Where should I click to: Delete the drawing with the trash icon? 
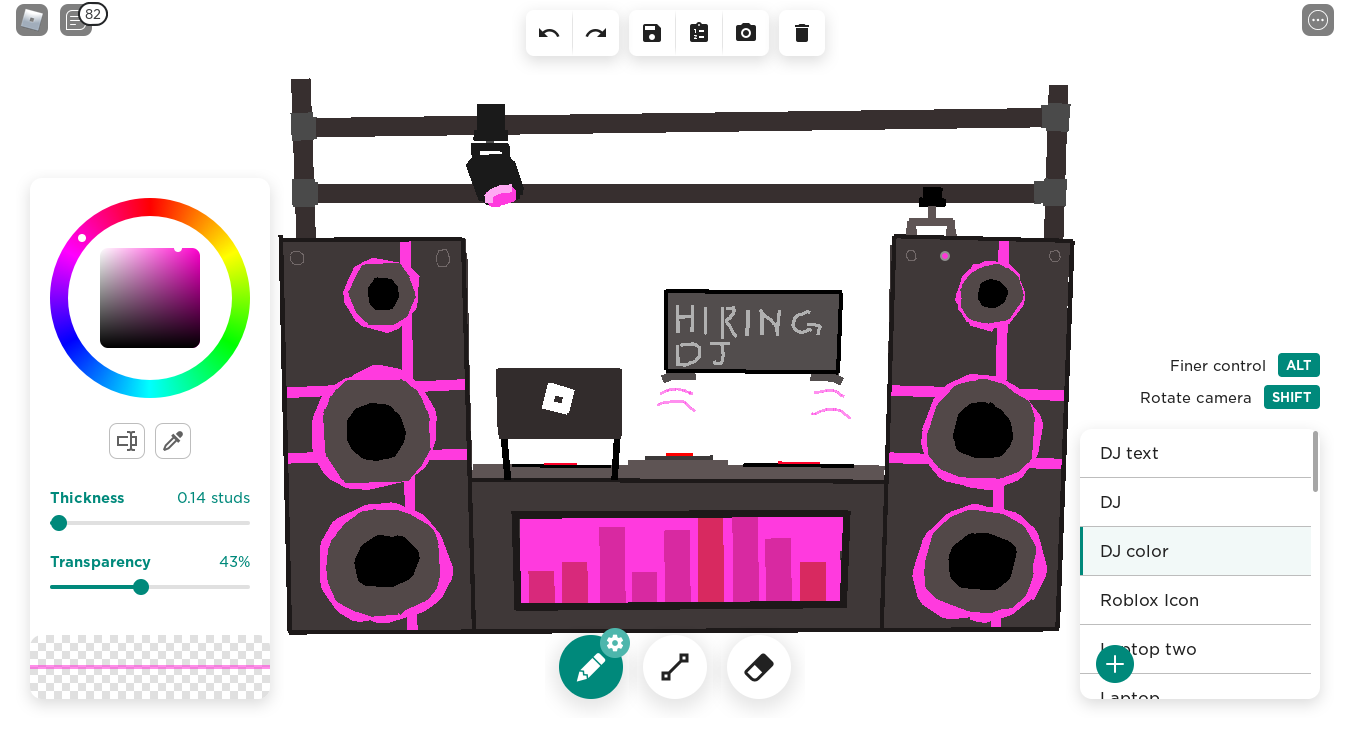(802, 33)
